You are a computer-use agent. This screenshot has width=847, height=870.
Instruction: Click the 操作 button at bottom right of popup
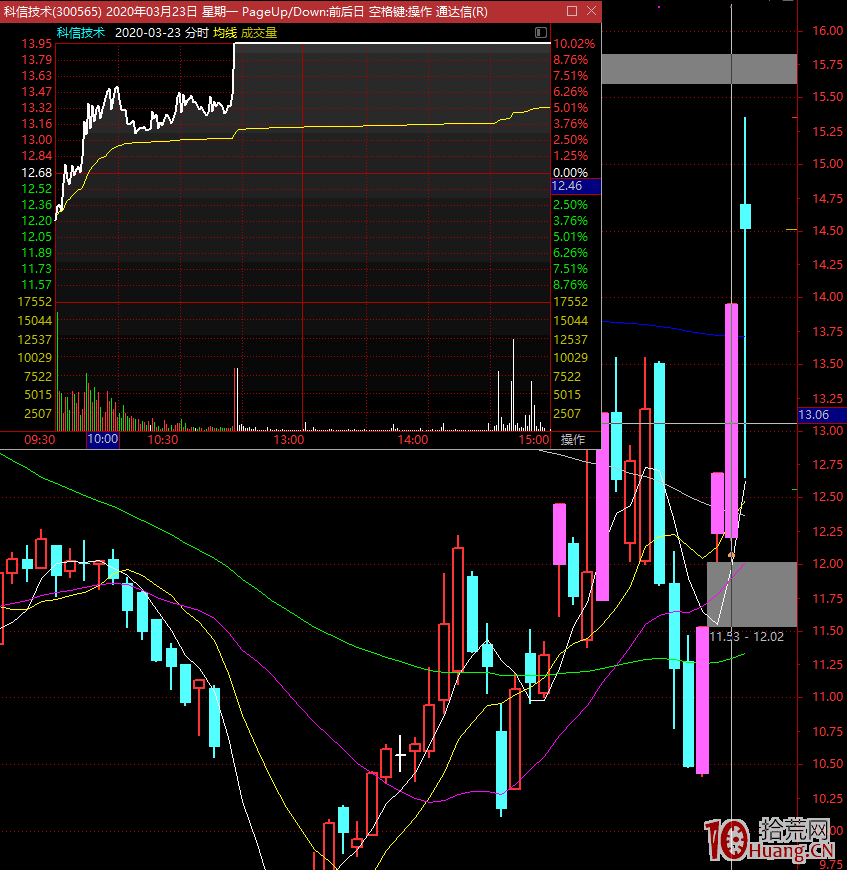coord(573,439)
